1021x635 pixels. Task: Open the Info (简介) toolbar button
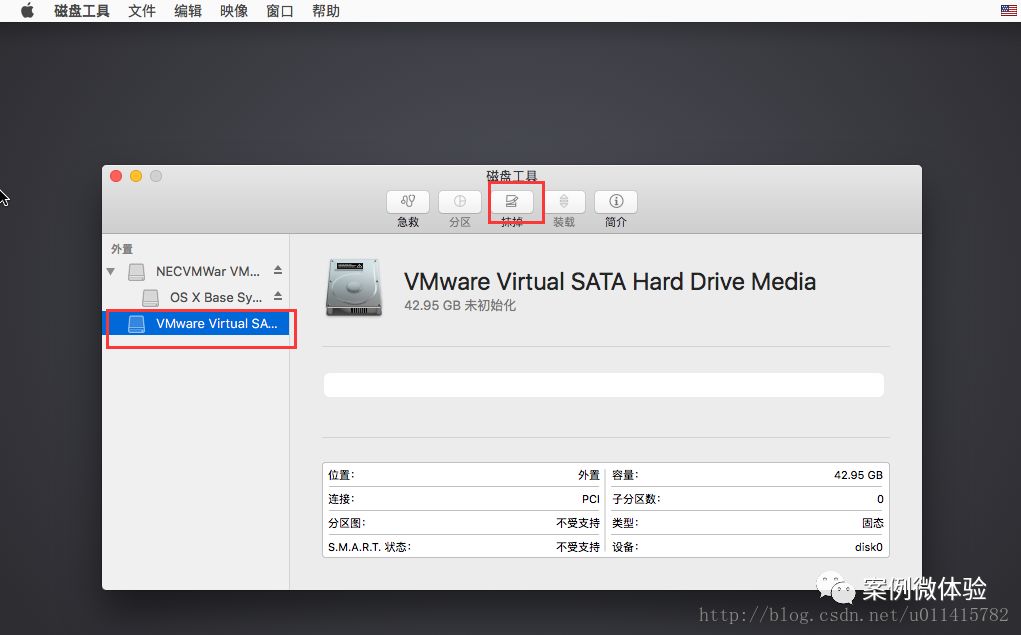point(616,202)
